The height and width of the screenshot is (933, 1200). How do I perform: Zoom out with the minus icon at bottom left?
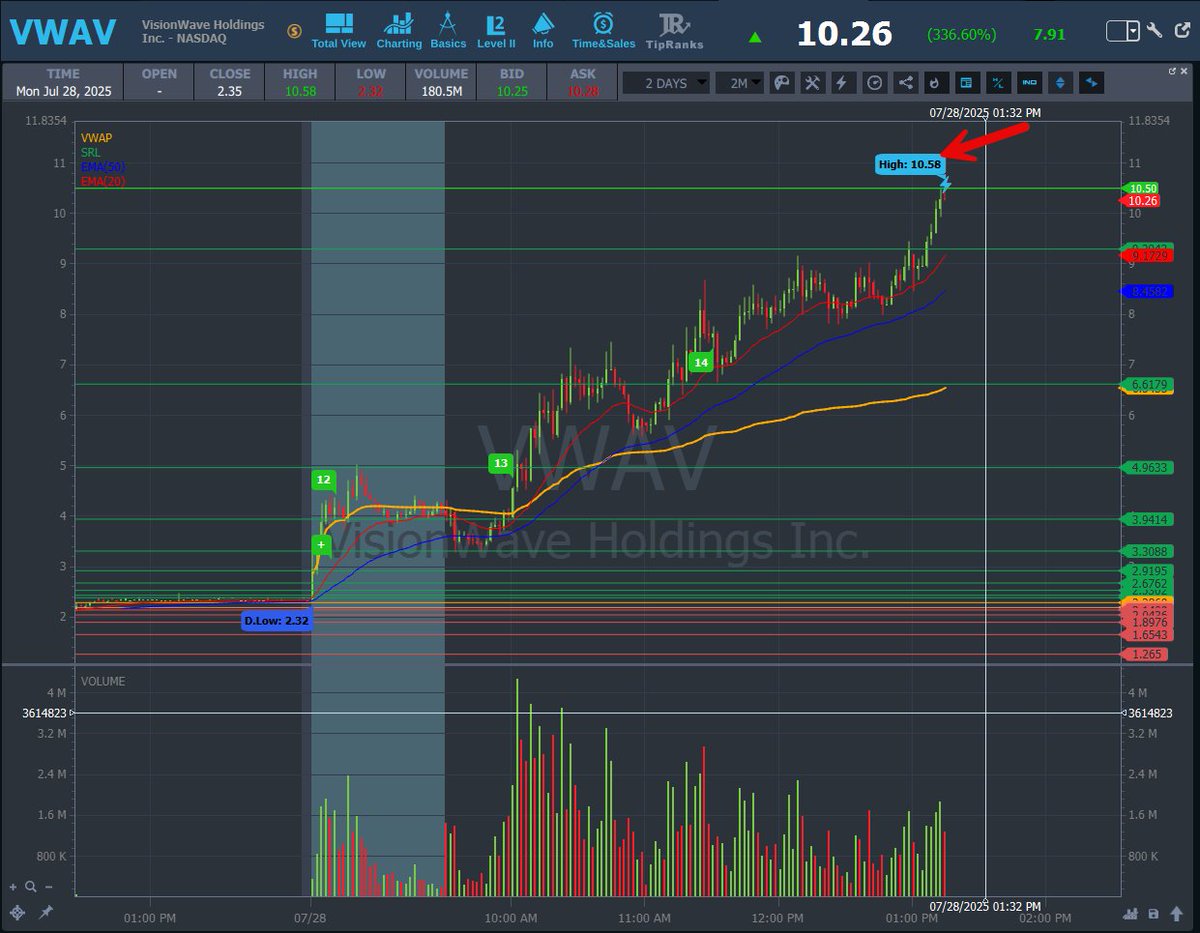48,886
